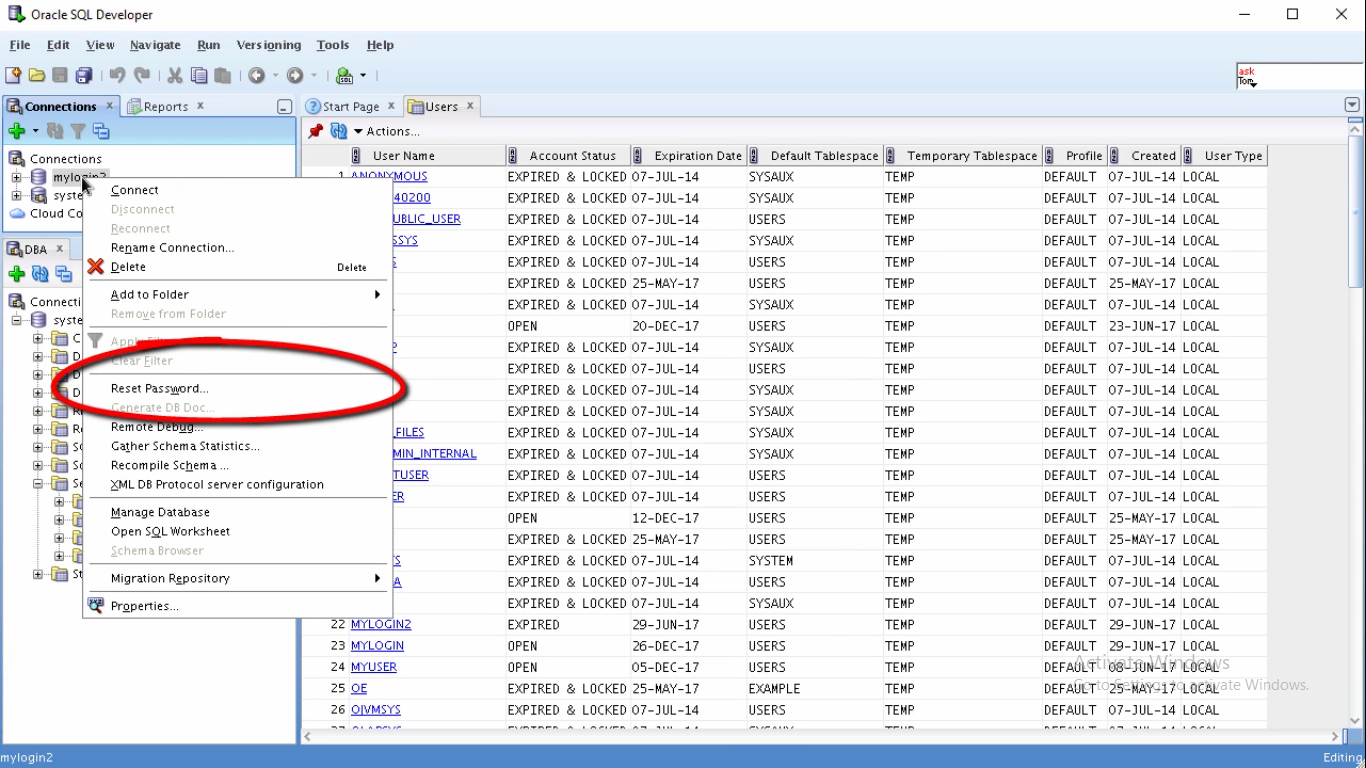Click the Open folder toolbar icon

(37, 75)
